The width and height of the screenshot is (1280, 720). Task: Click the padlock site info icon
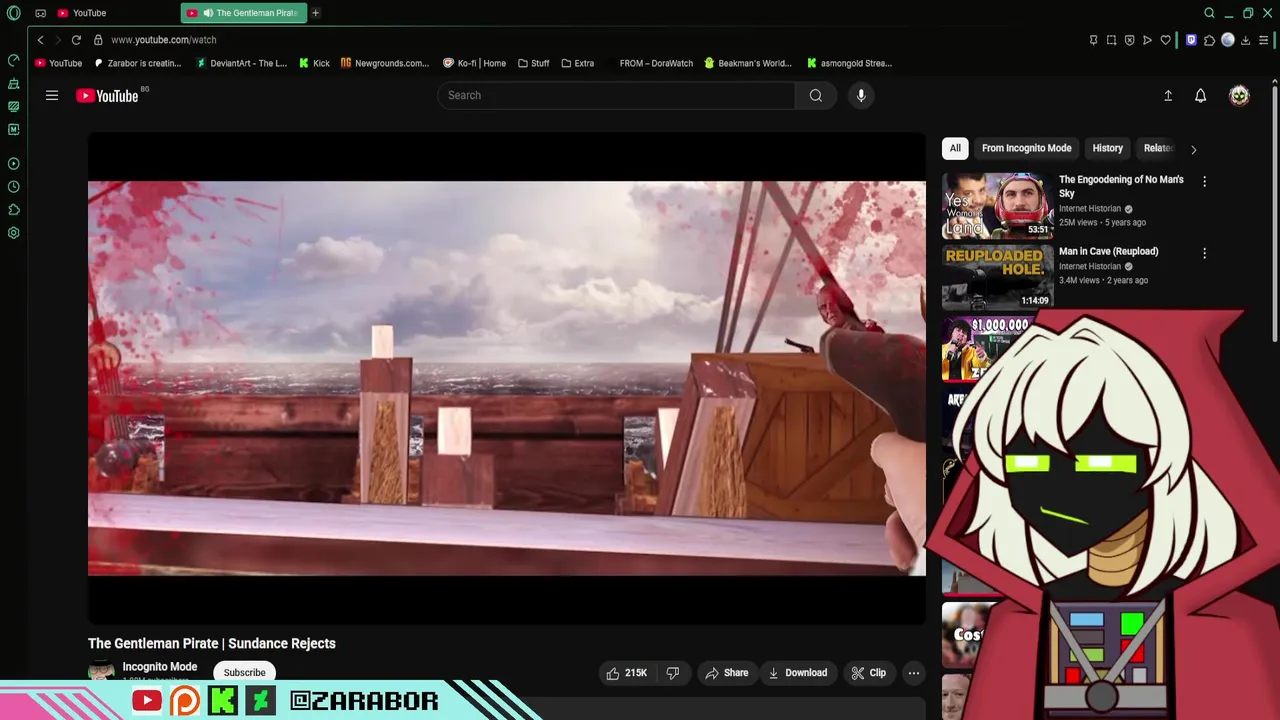point(98,40)
